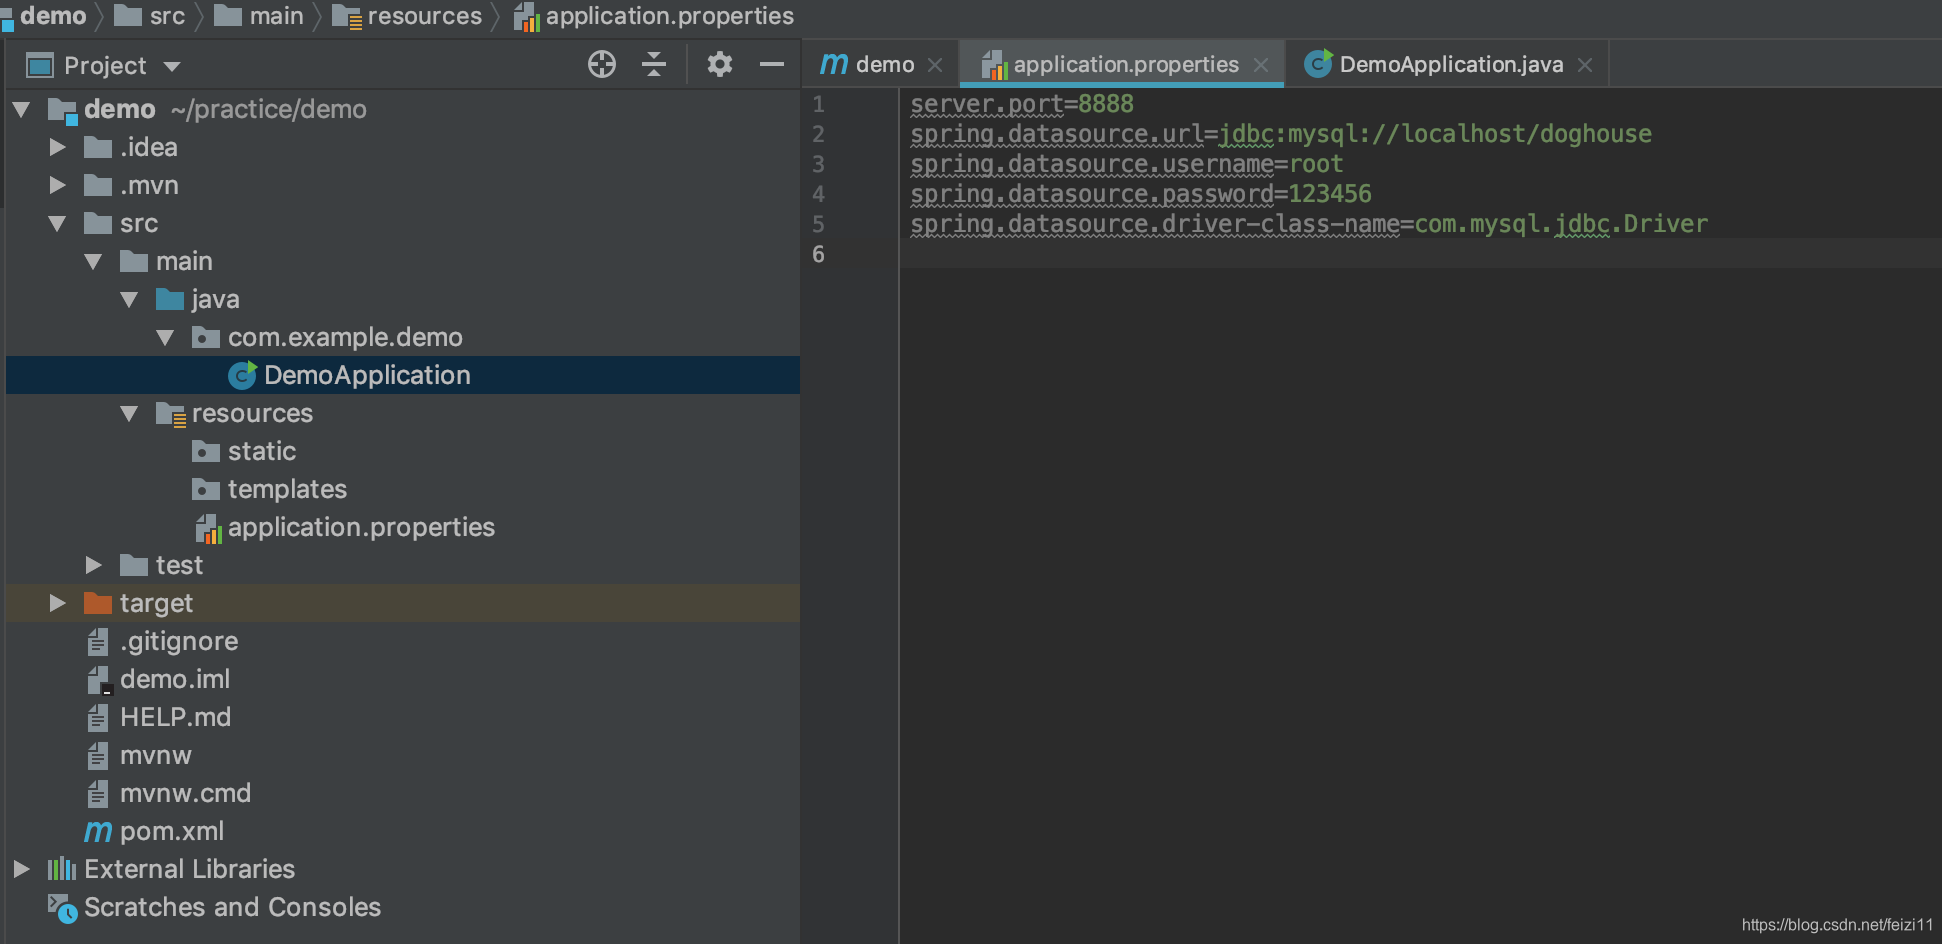The image size is (1942, 944).
Task: Select application.properties in project tree
Action: coord(361,527)
